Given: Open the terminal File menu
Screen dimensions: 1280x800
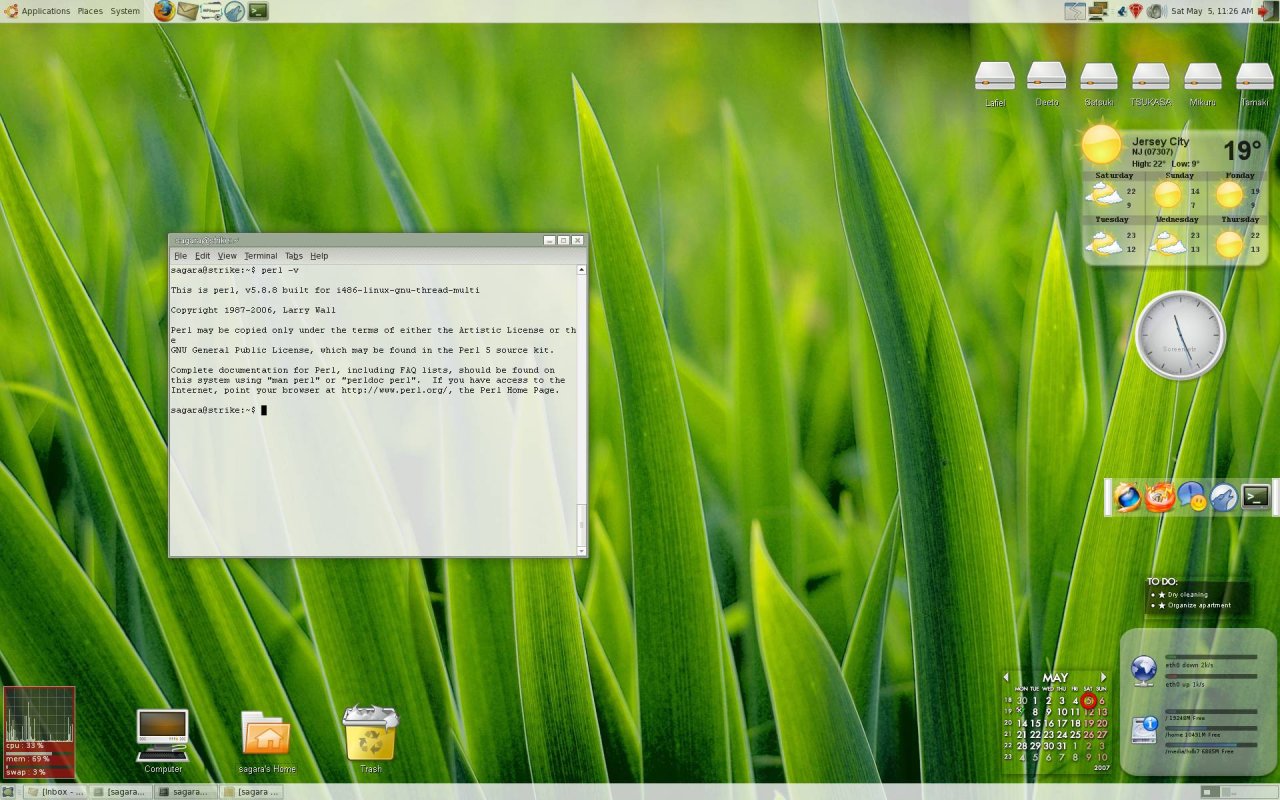Looking at the screenshot, I should (x=180, y=256).
